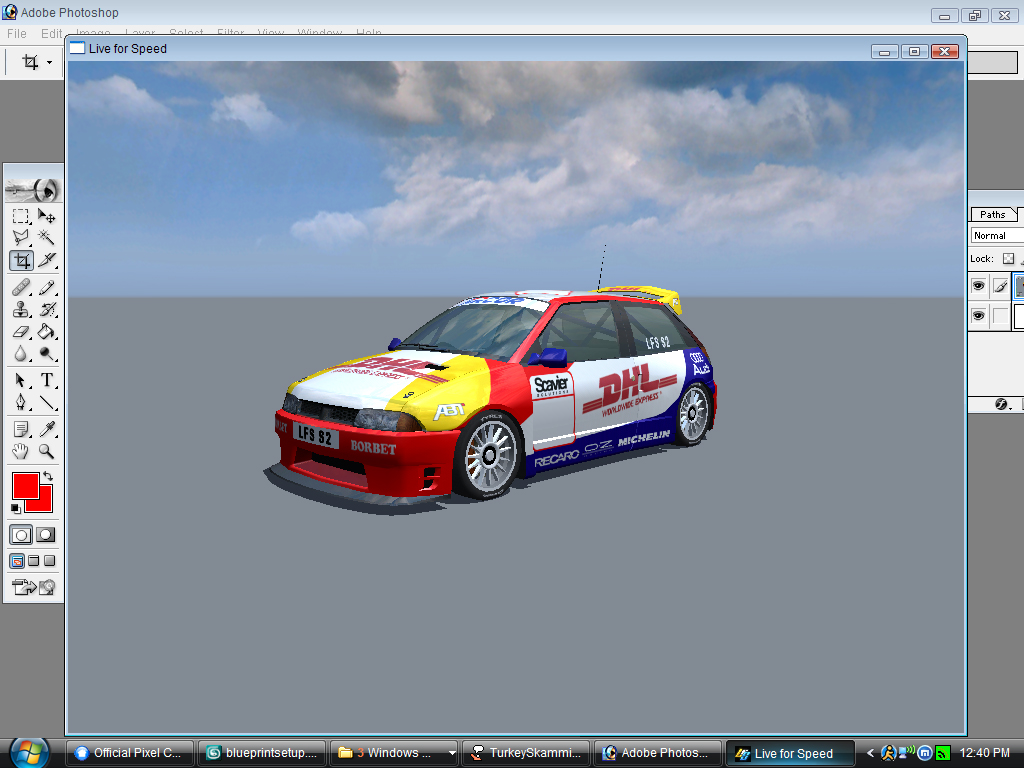The image size is (1024, 768).
Task: Select the Healing Brush tool
Action: tap(20, 287)
